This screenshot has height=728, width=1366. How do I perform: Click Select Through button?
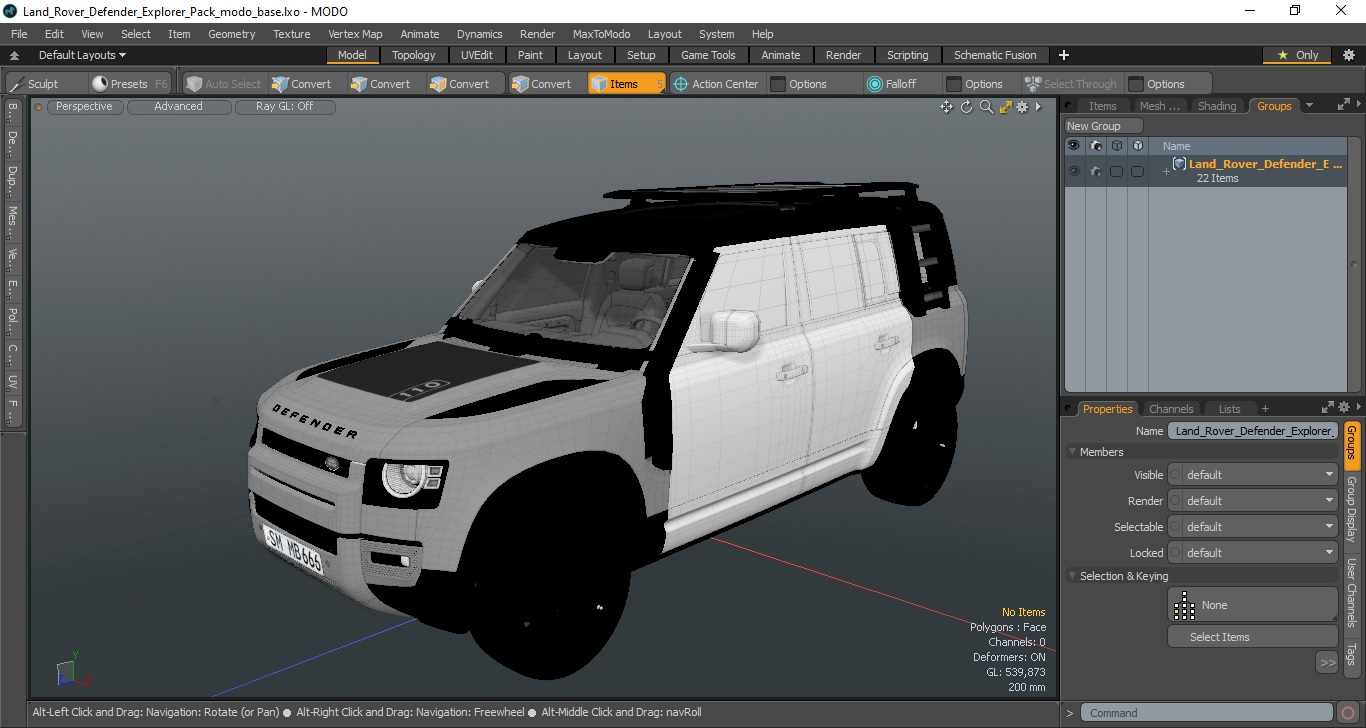[x=1070, y=84]
